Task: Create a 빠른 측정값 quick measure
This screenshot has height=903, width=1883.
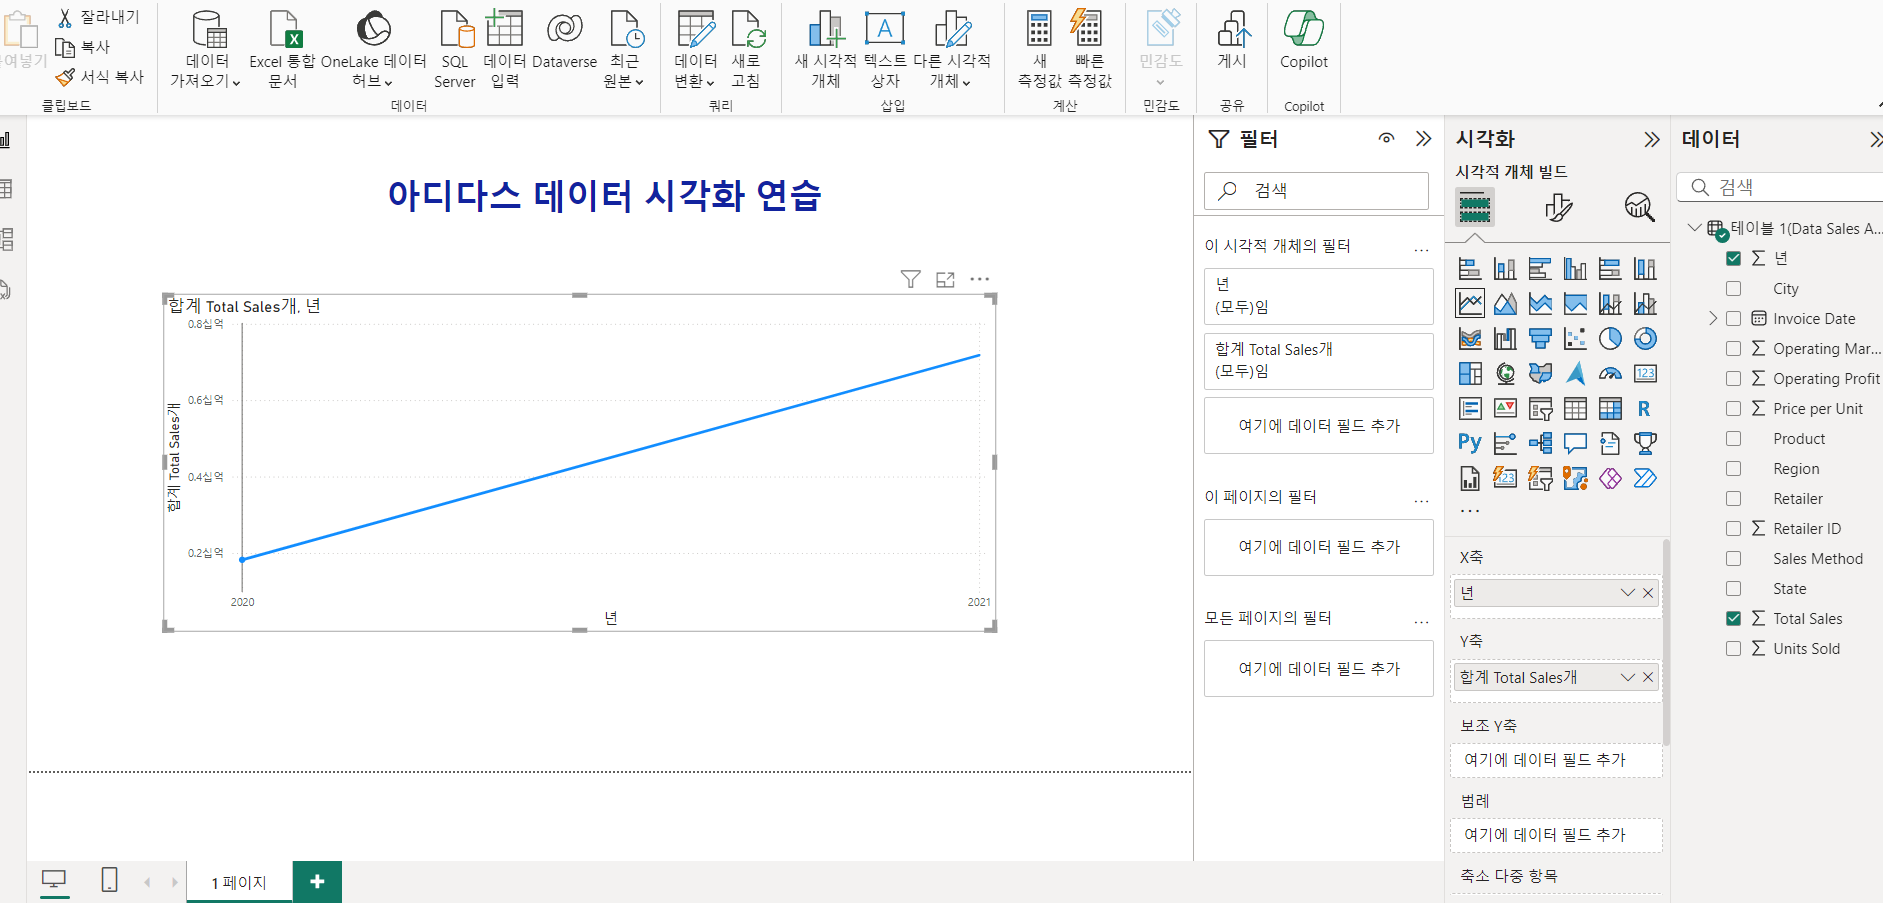Action: coord(1089,49)
